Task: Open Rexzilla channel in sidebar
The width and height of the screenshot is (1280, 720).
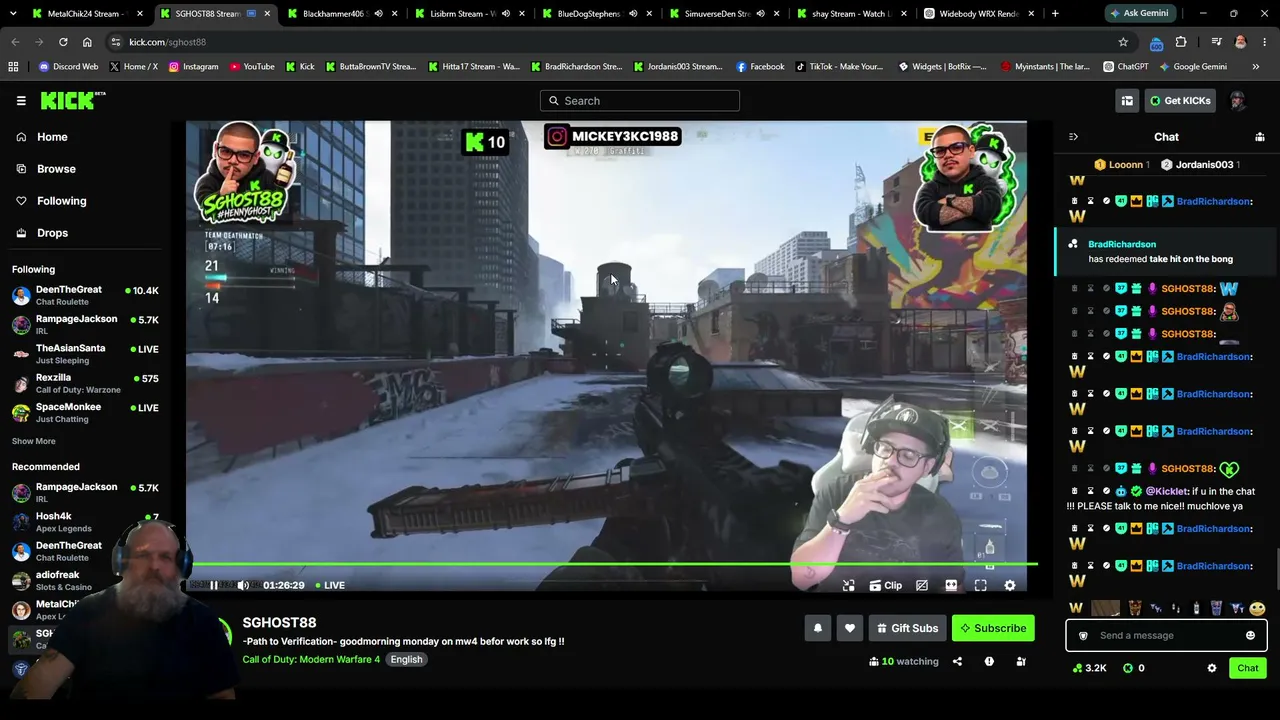Action: click(x=85, y=383)
